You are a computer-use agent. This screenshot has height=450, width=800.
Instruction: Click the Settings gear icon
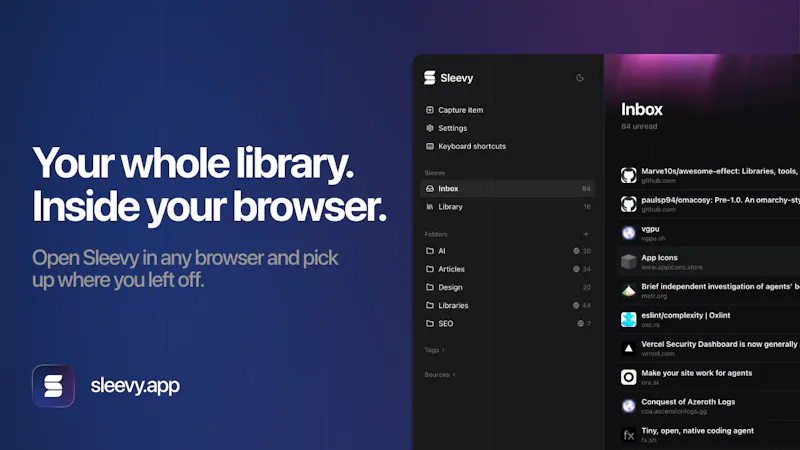(x=430, y=128)
